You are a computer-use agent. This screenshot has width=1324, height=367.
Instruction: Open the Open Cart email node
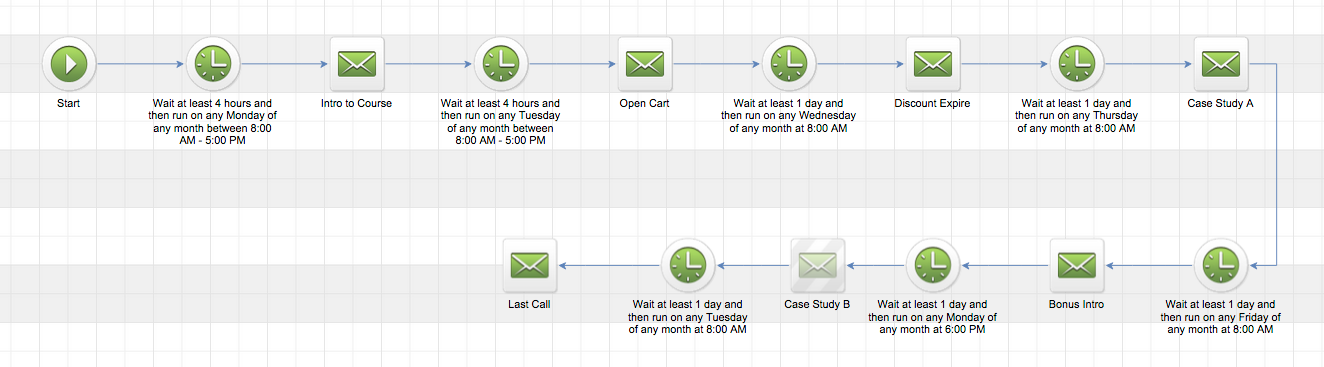pos(645,64)
